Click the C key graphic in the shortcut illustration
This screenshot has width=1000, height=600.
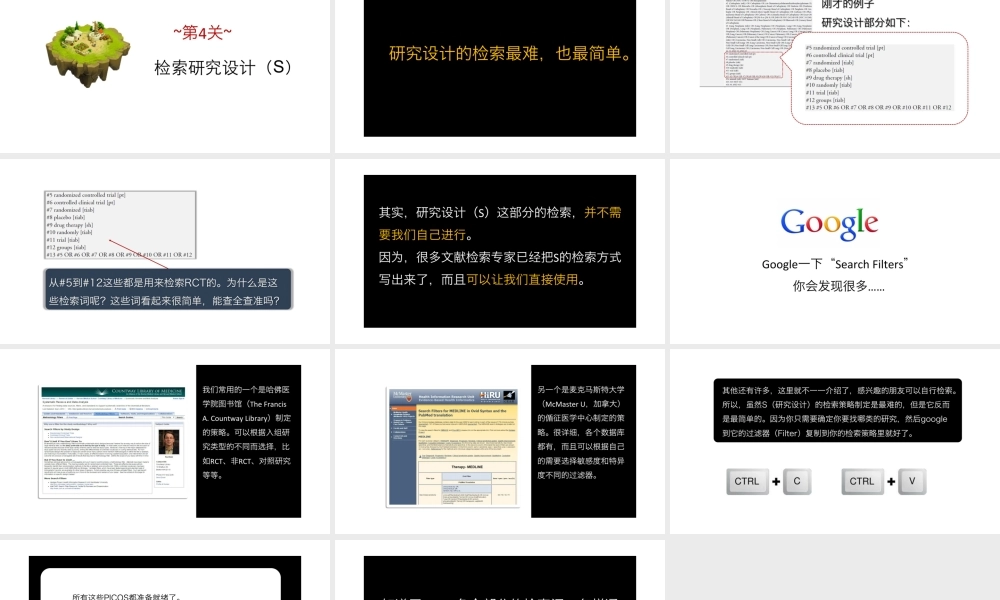797,481
